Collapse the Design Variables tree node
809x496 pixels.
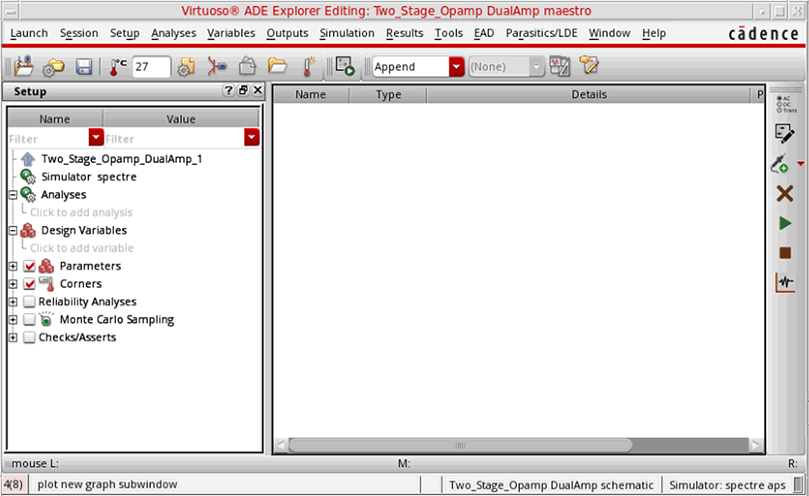click(13, 230)
